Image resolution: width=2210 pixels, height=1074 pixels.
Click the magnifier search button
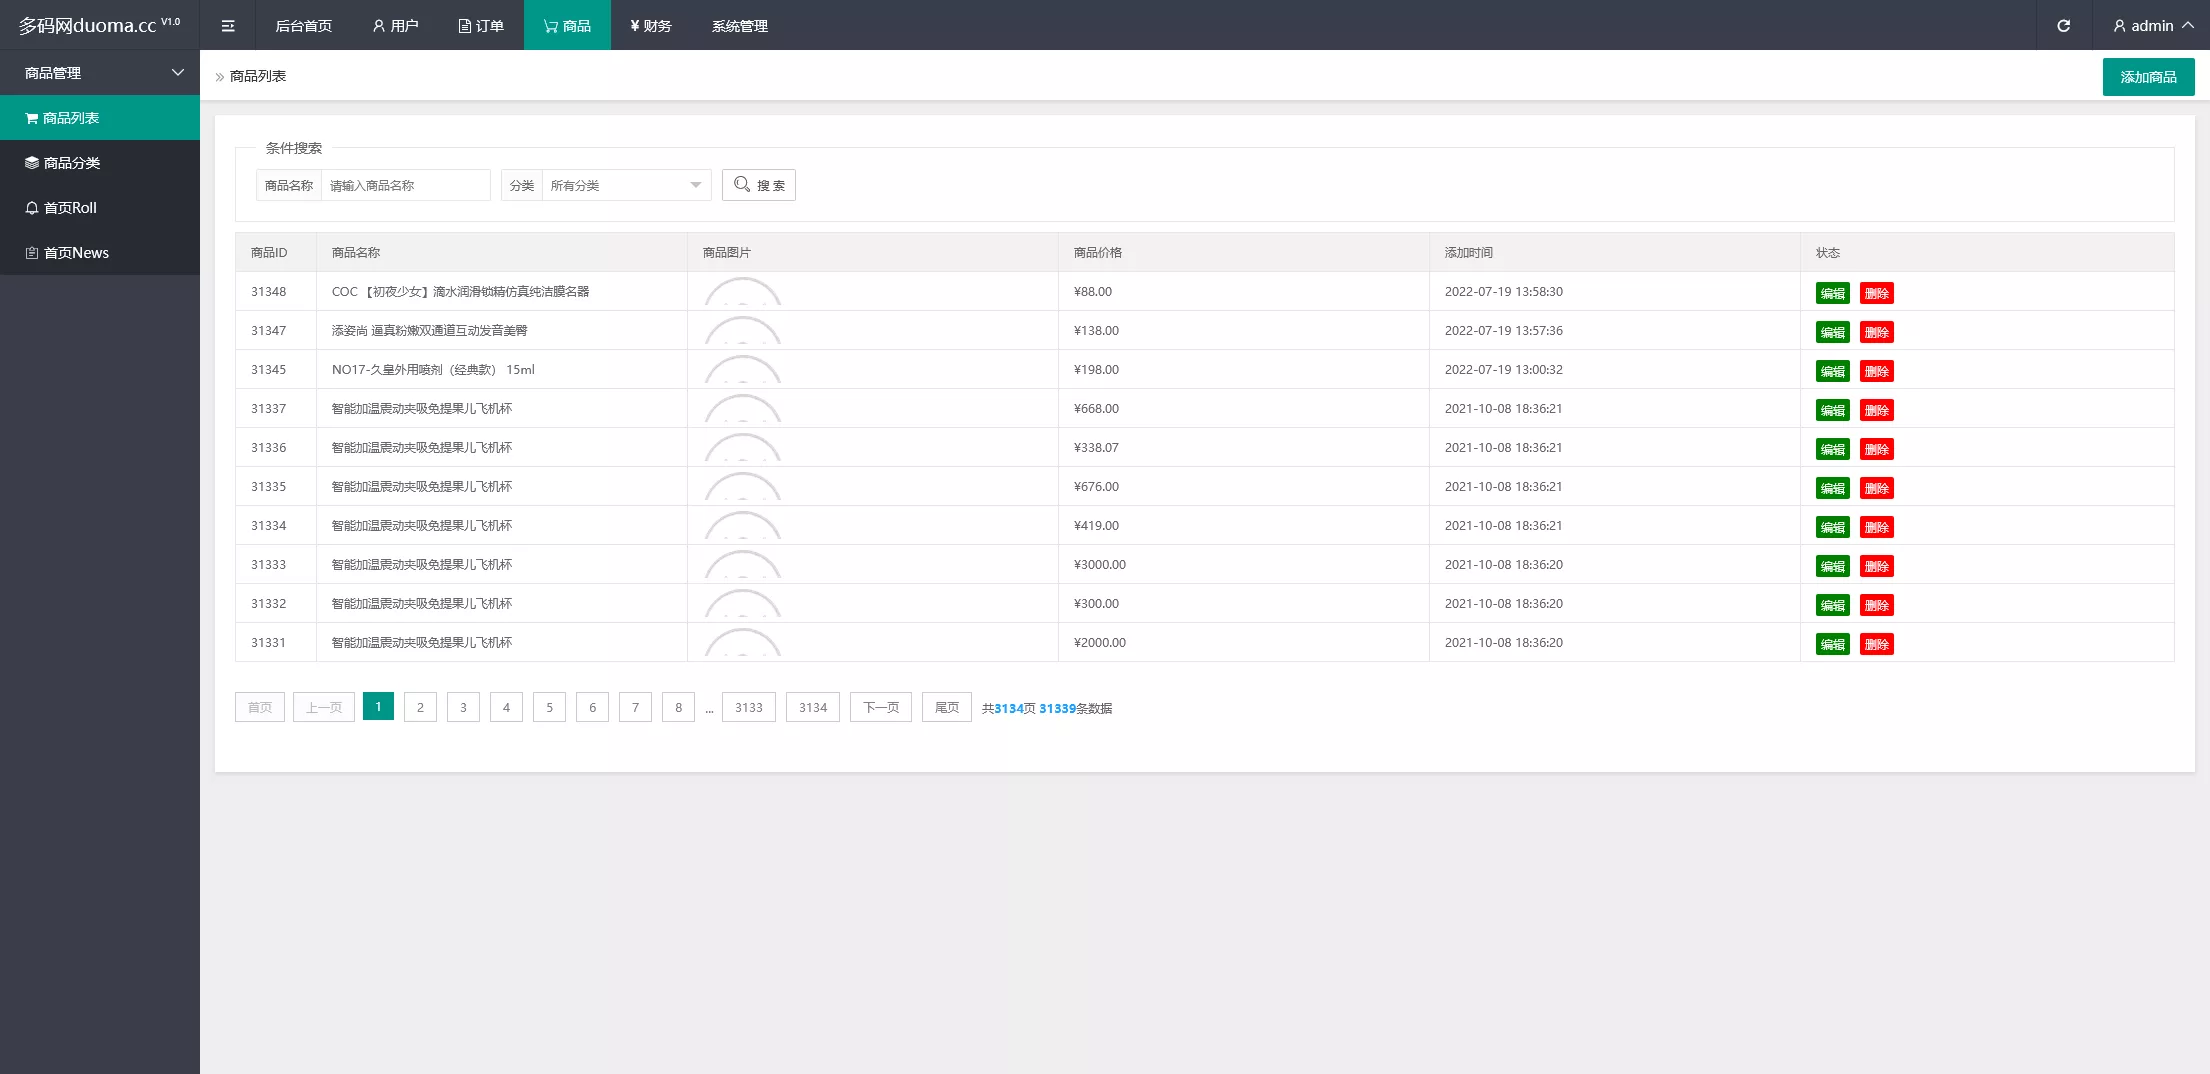[x=758, y=185]
